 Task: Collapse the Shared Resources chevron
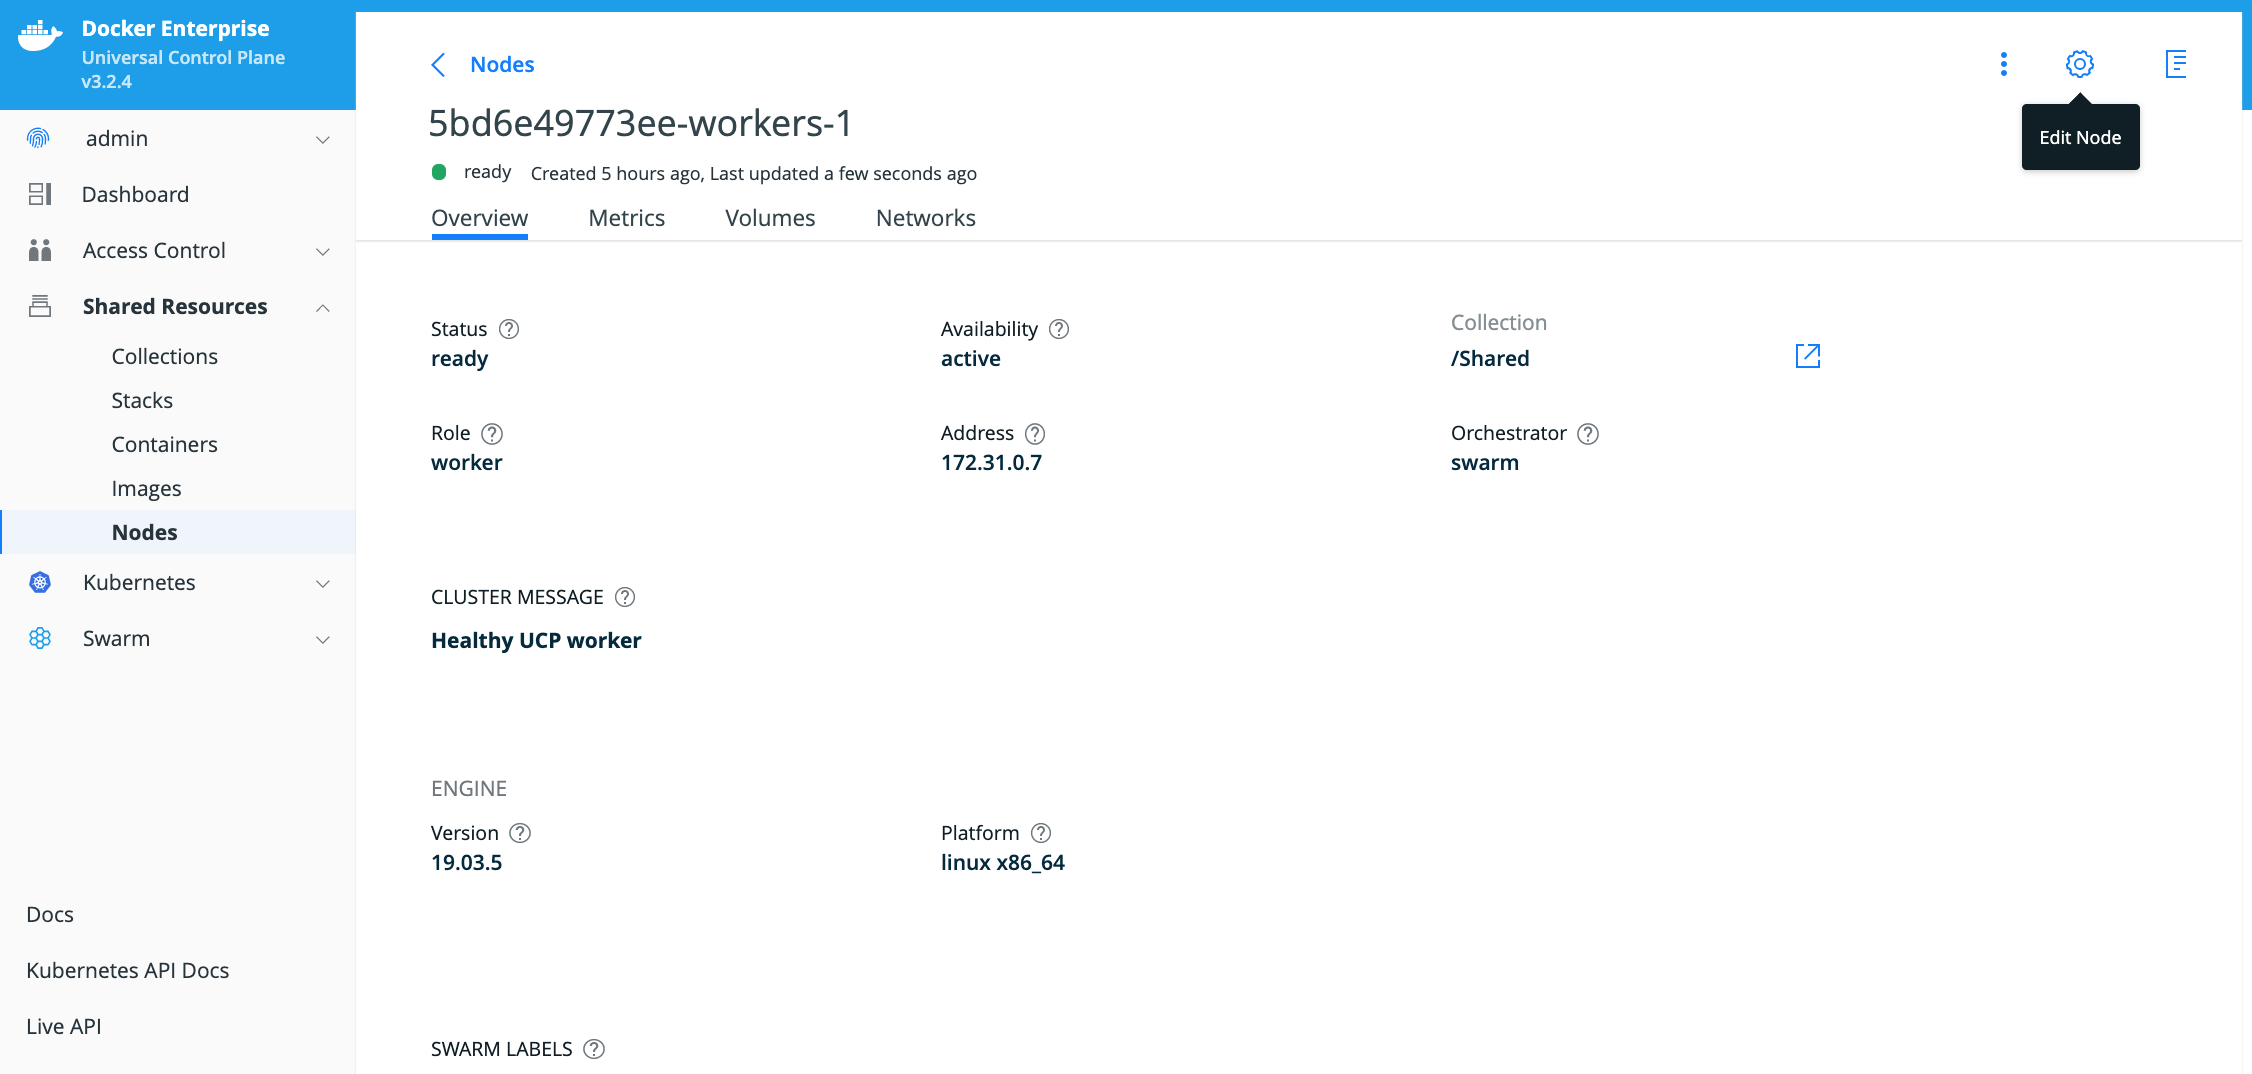coord(323,307)
